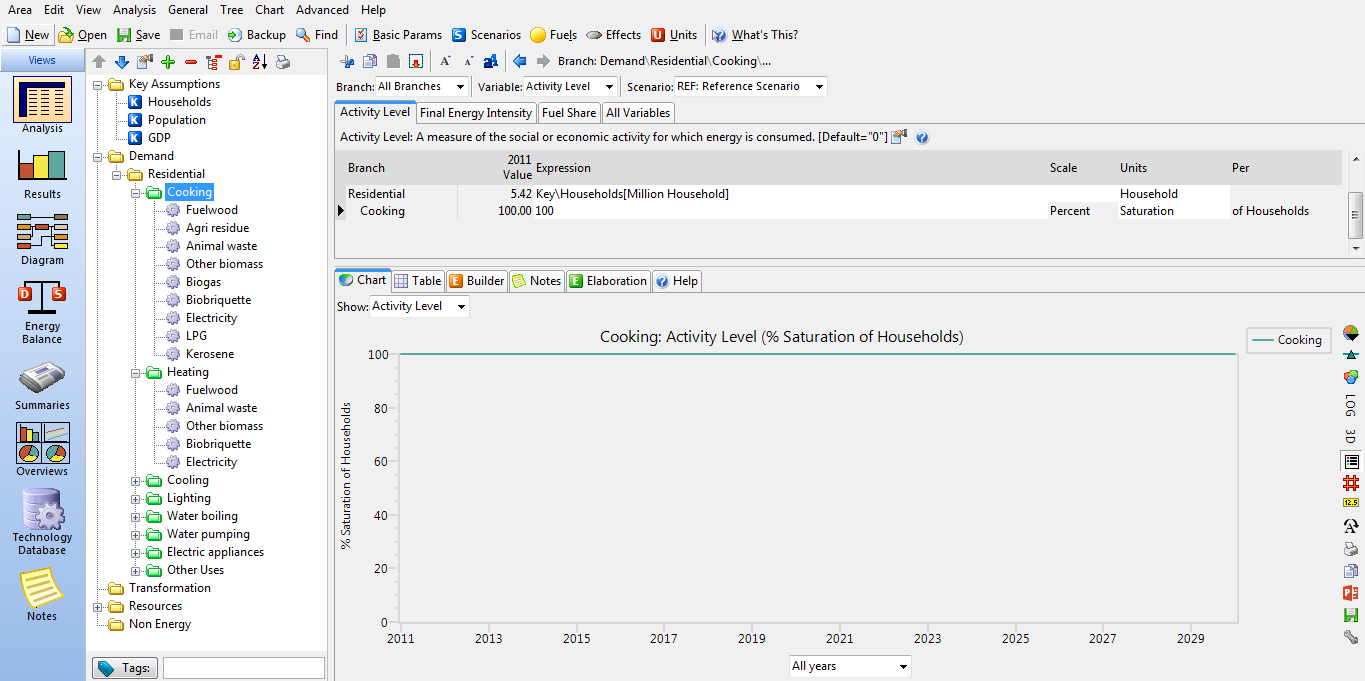Switch to the Table tab
Viewport: 1365px width, 681px height.
tap(418, 281)
